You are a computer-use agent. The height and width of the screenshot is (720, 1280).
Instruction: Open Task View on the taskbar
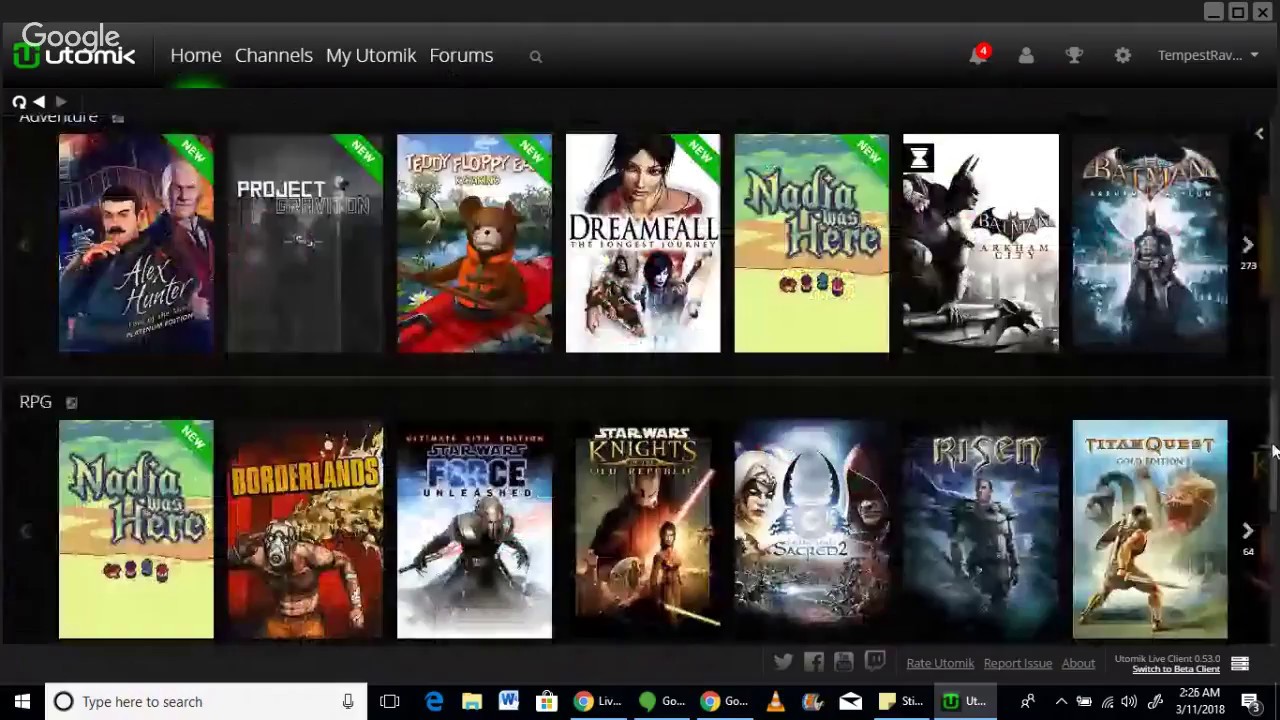click(x=390, y=701)
